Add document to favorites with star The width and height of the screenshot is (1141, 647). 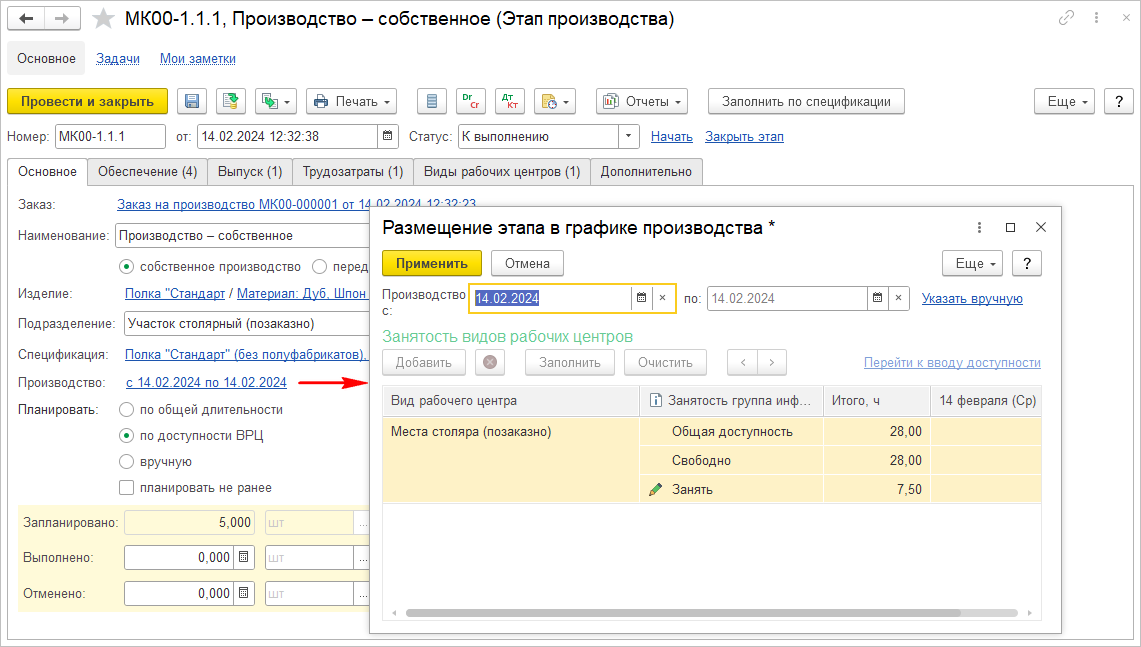coord(102,19)
